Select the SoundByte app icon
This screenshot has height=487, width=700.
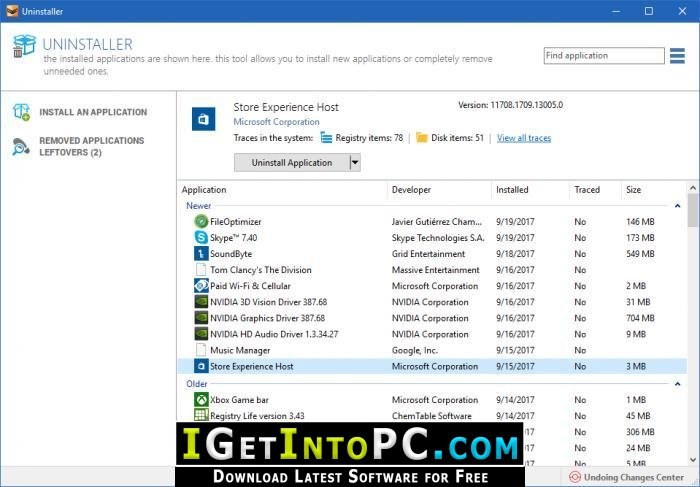[x=201, y=254]
